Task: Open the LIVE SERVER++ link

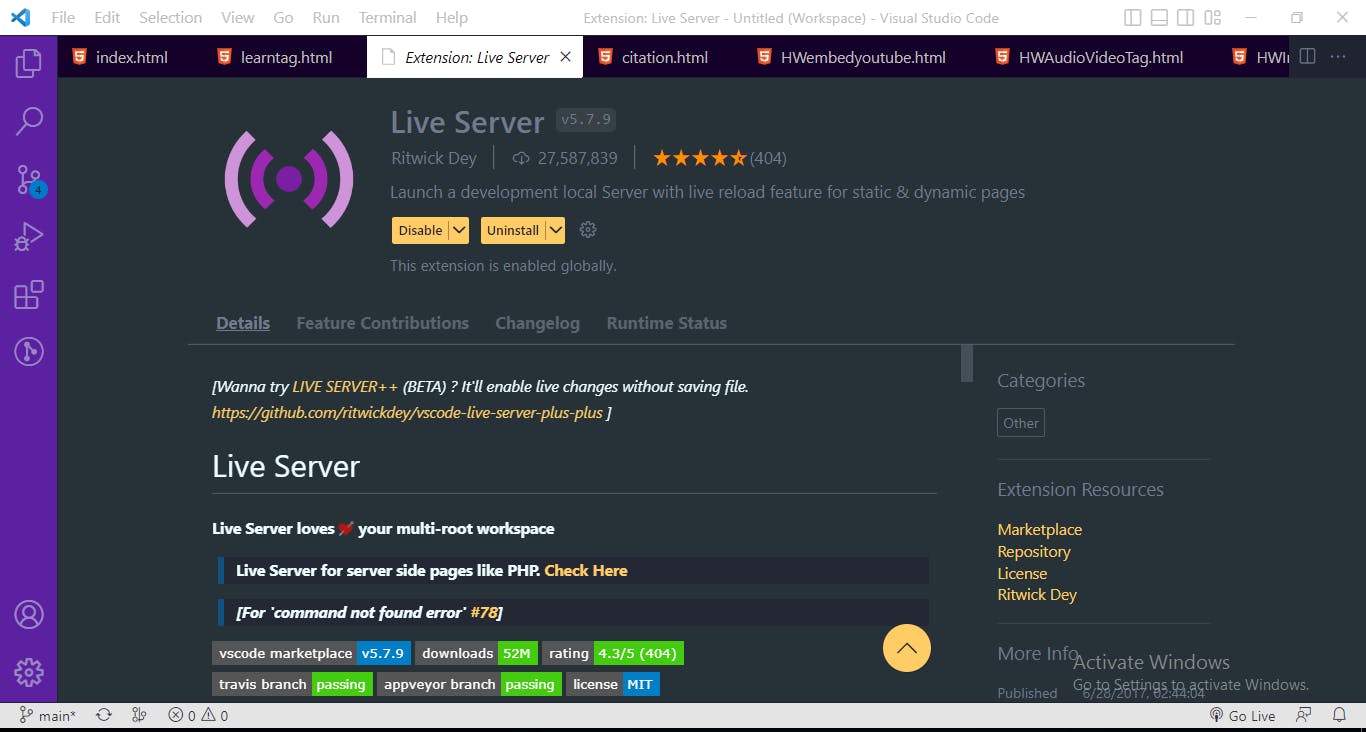Action: 345,386
